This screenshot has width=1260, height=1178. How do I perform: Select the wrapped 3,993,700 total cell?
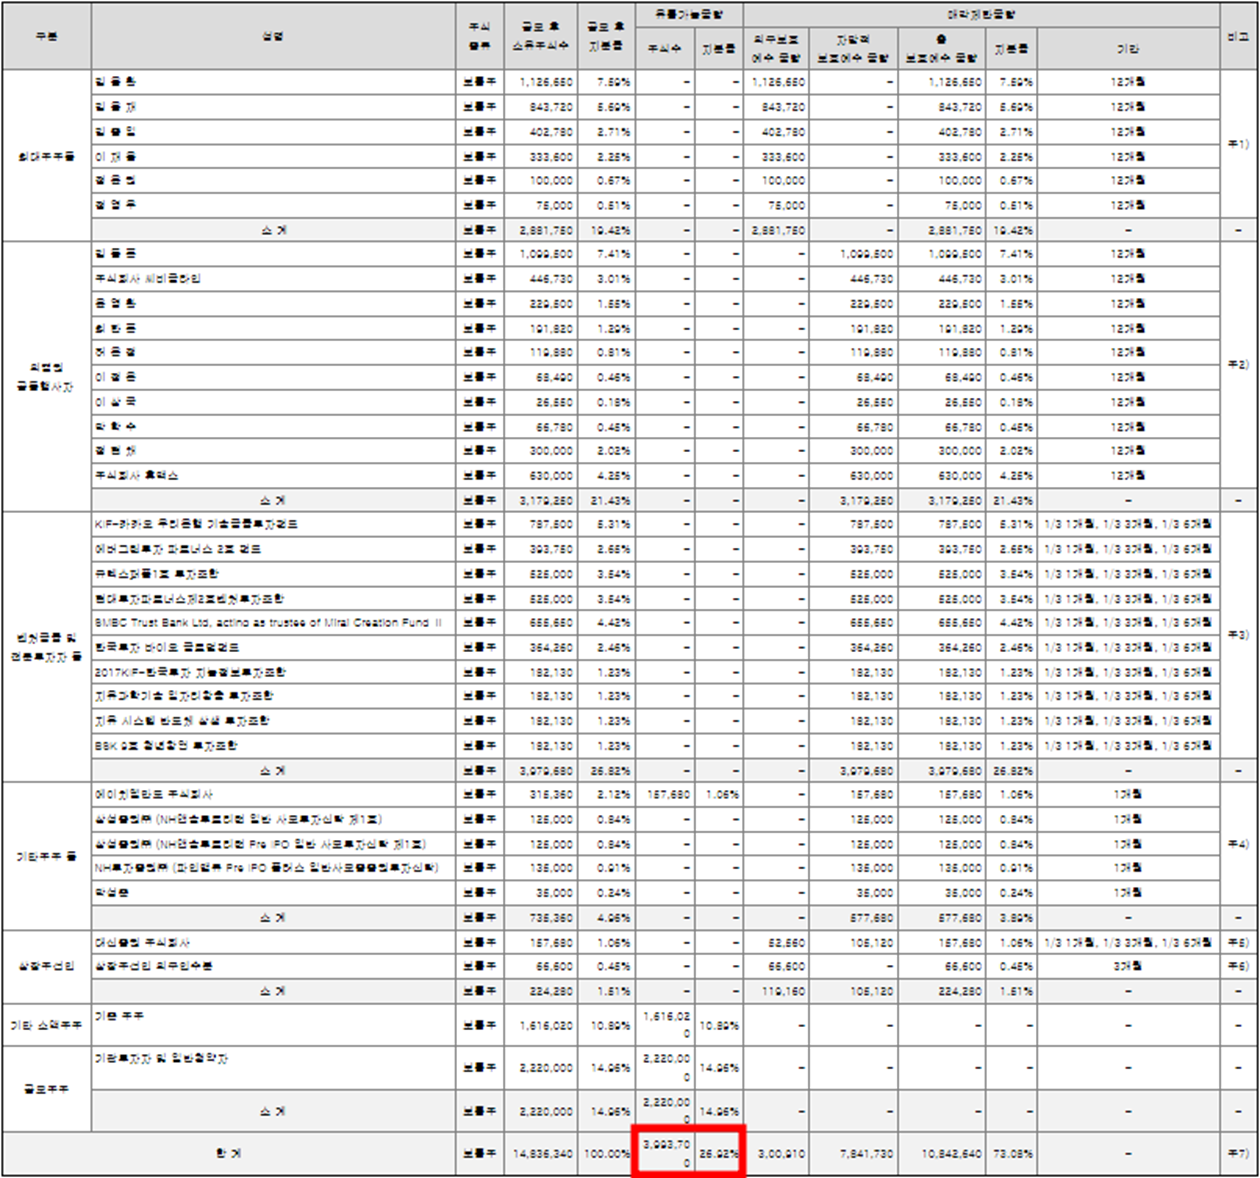pyautogui.click(x=666, y=1154)
